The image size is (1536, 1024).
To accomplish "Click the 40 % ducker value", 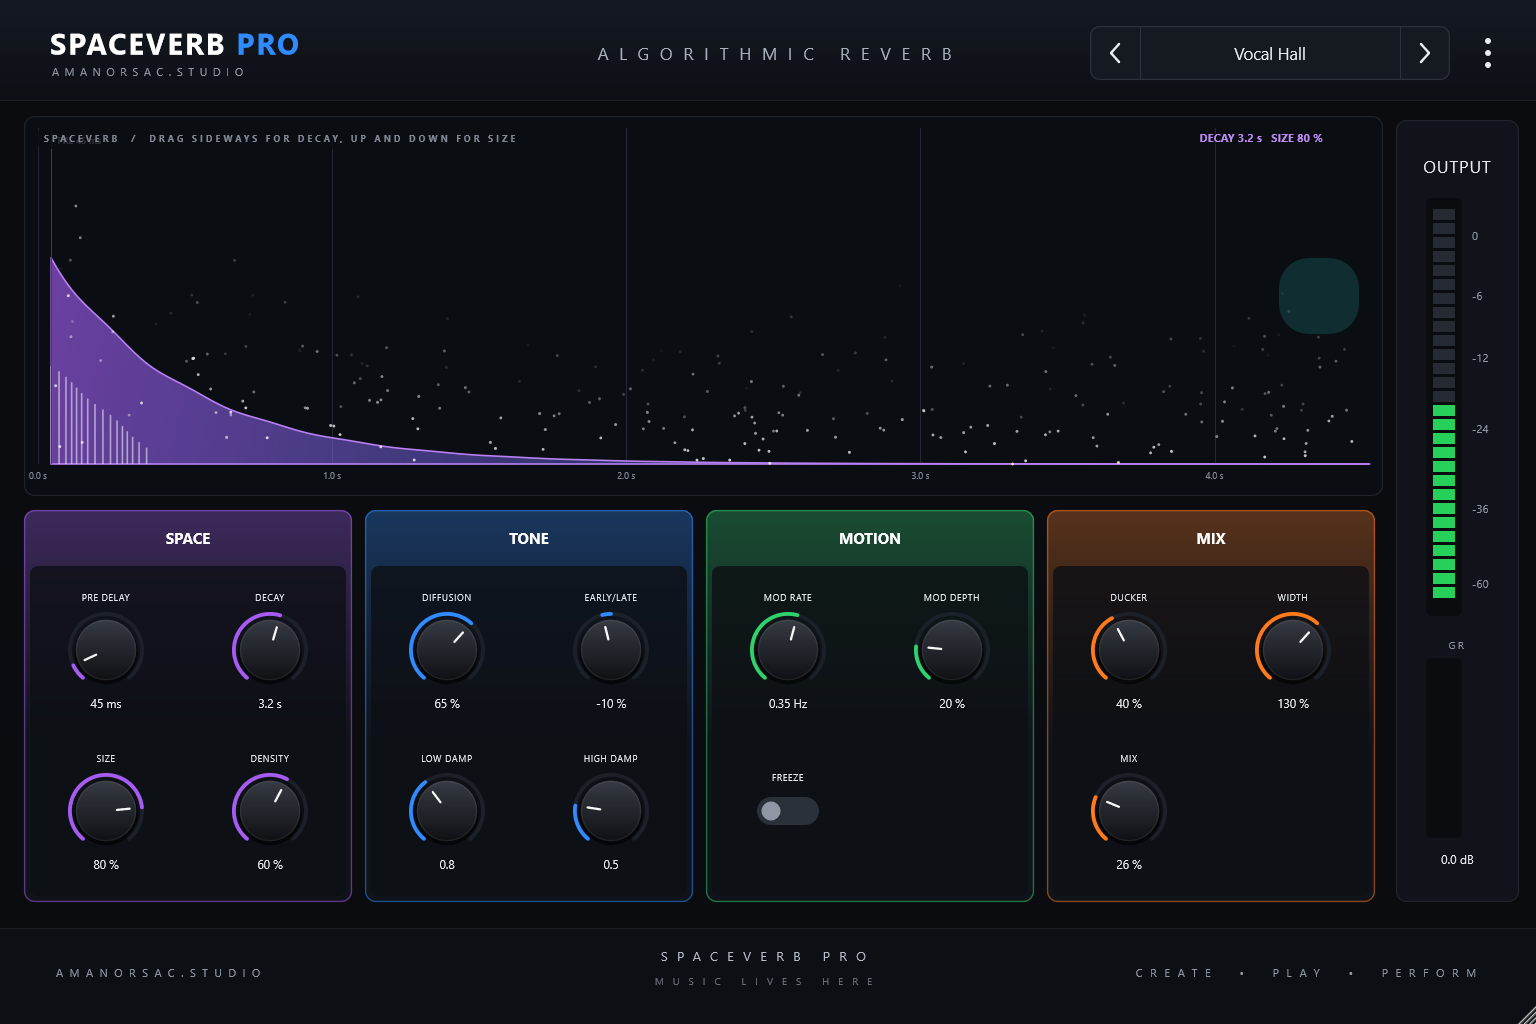I will coord(1129,704).
